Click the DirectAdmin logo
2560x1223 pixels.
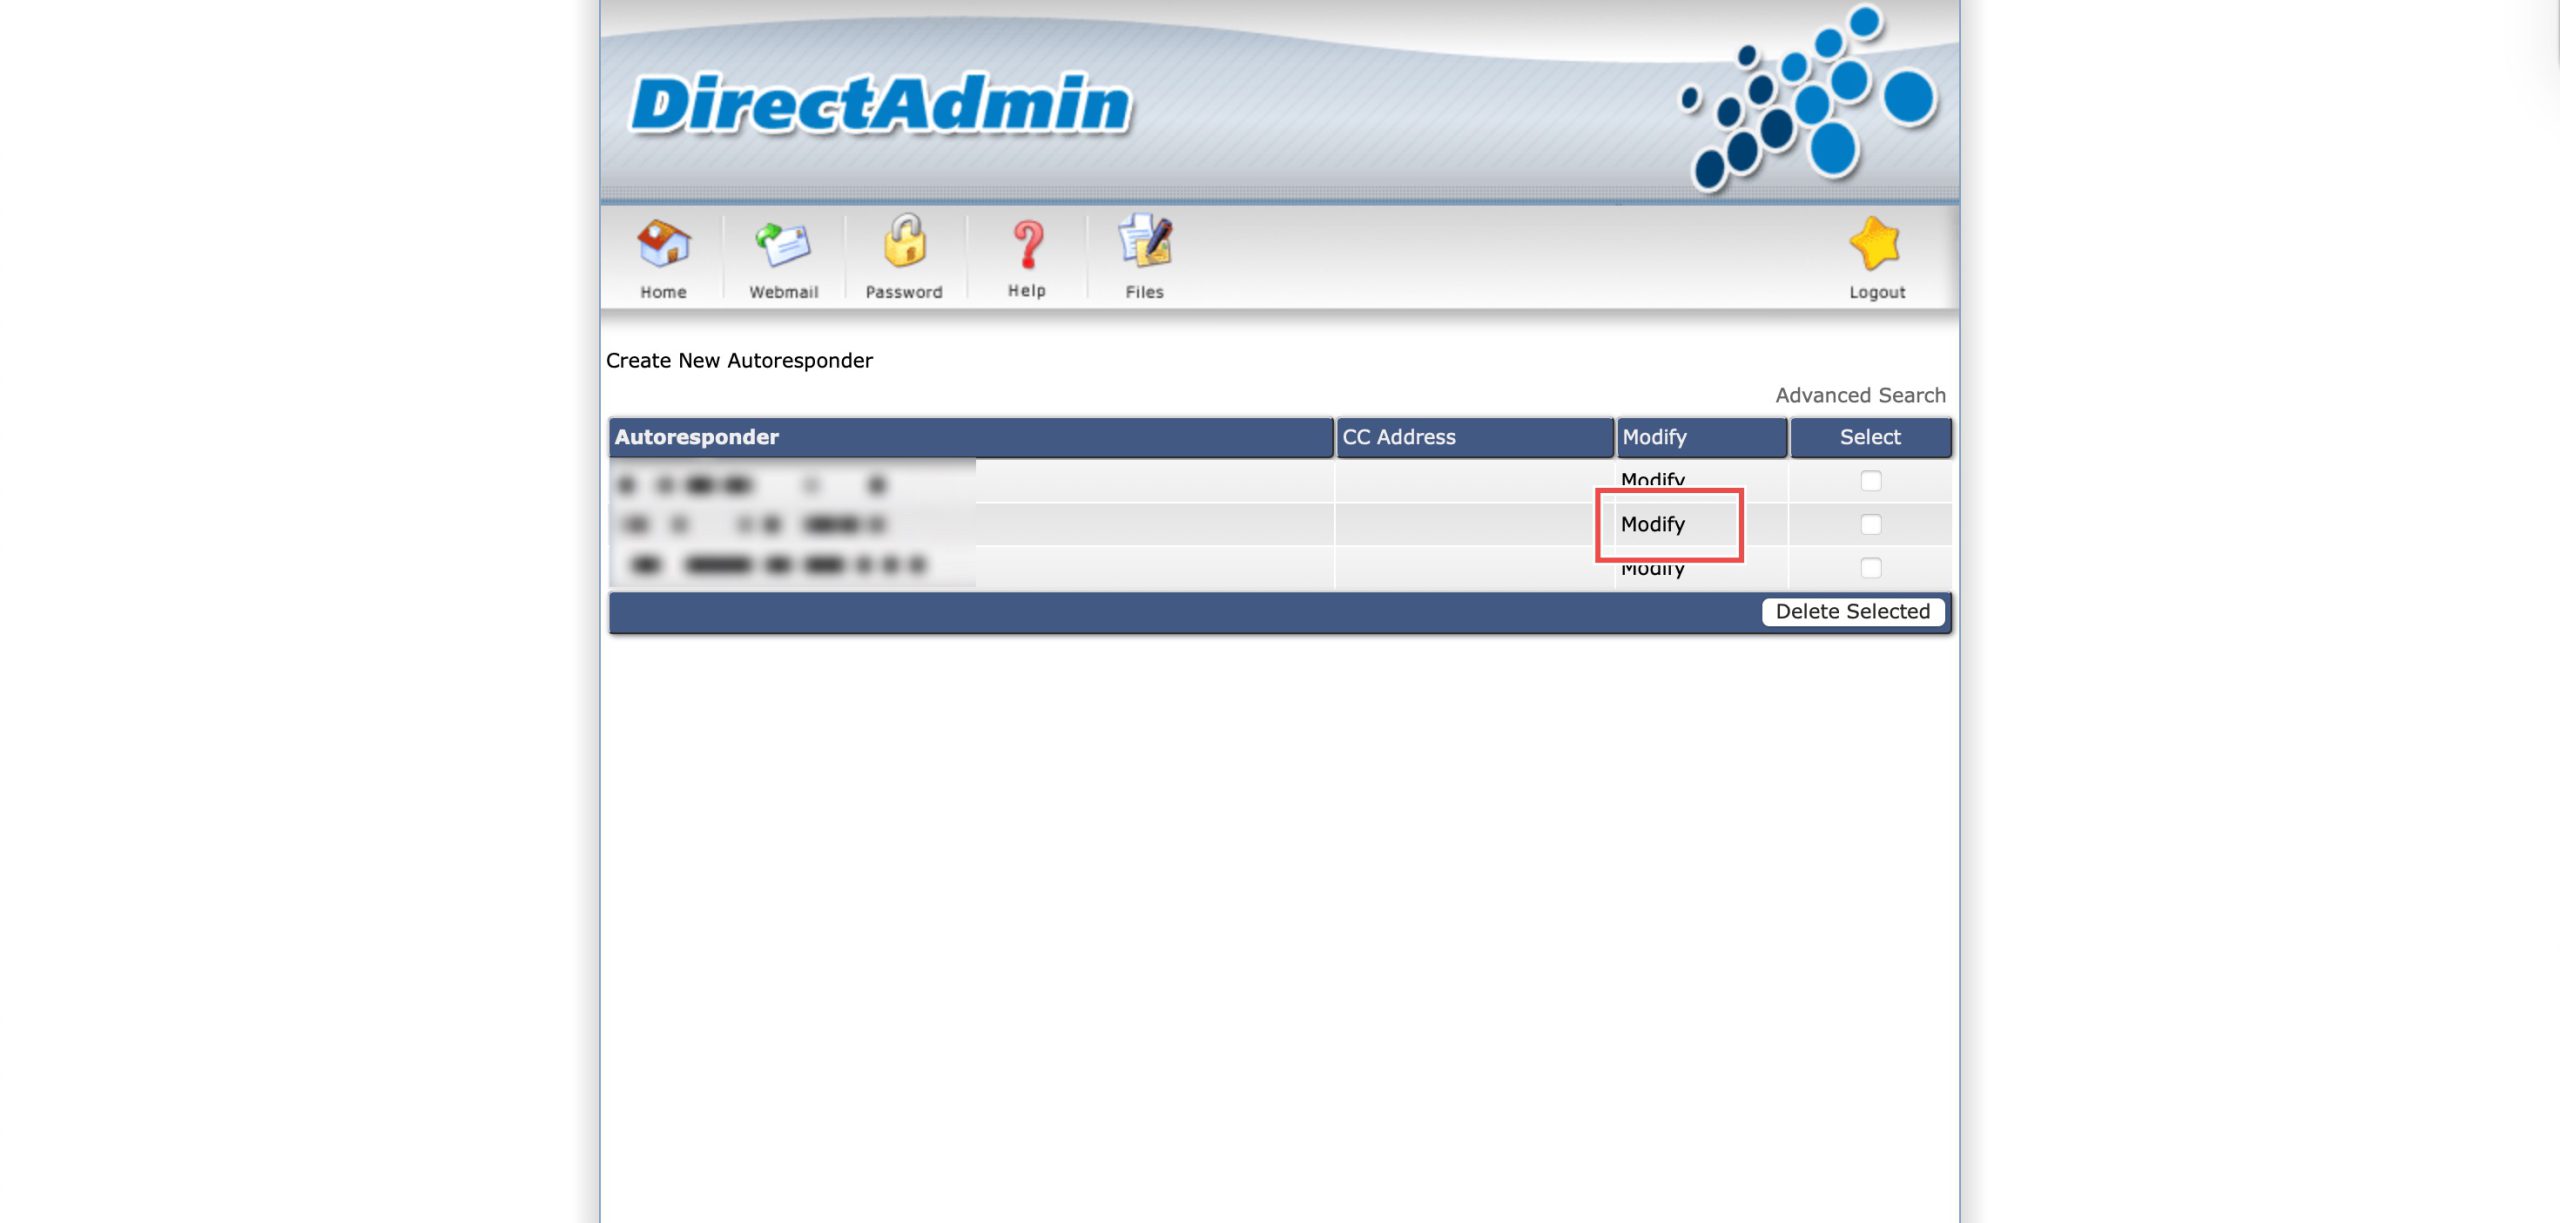pos(880,104)
